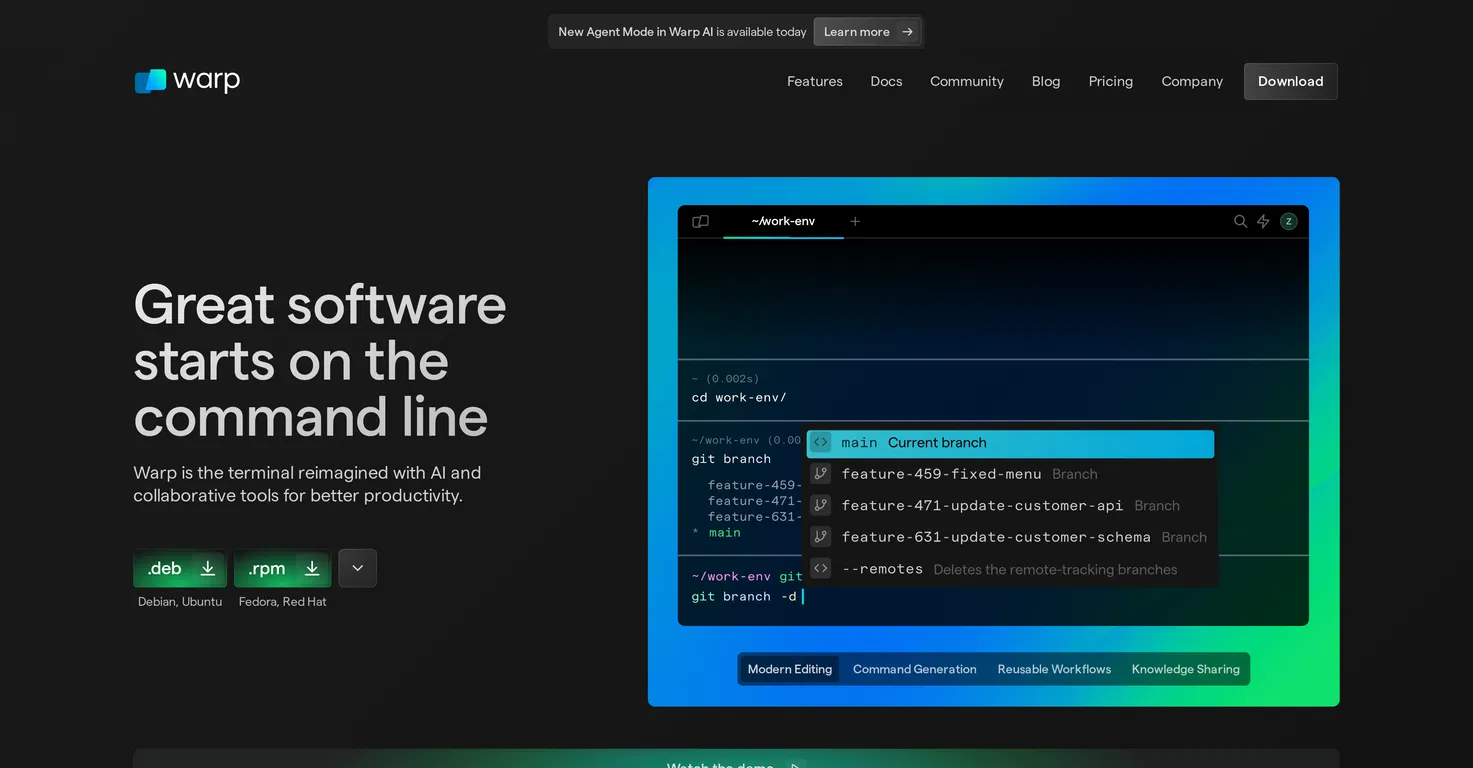The height and width of the screenshot is (768, 1473).
Task: Click the Great software headline text
Action: (320, 361)
